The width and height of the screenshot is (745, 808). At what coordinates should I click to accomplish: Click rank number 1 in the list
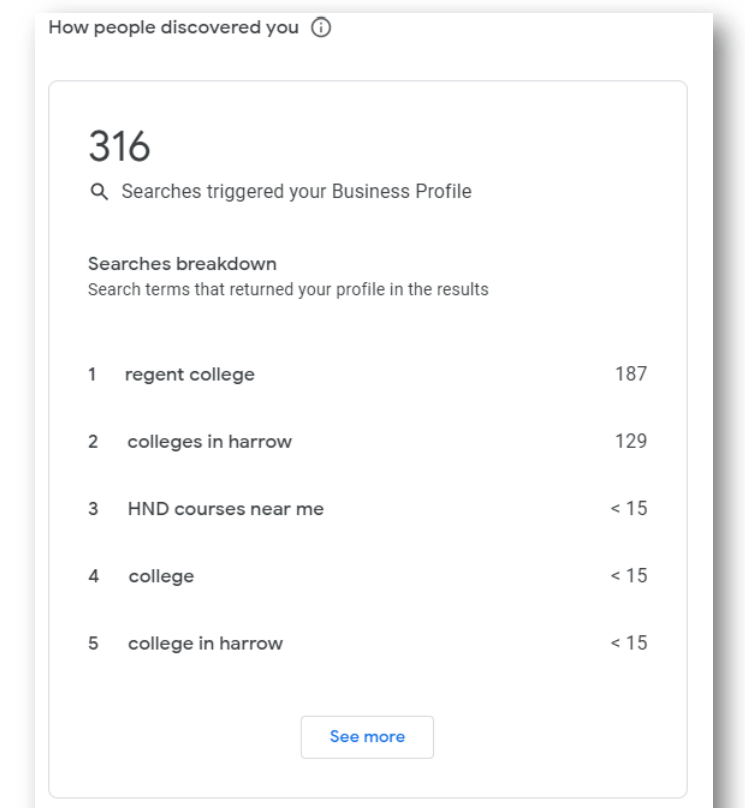tap(92, 375)
